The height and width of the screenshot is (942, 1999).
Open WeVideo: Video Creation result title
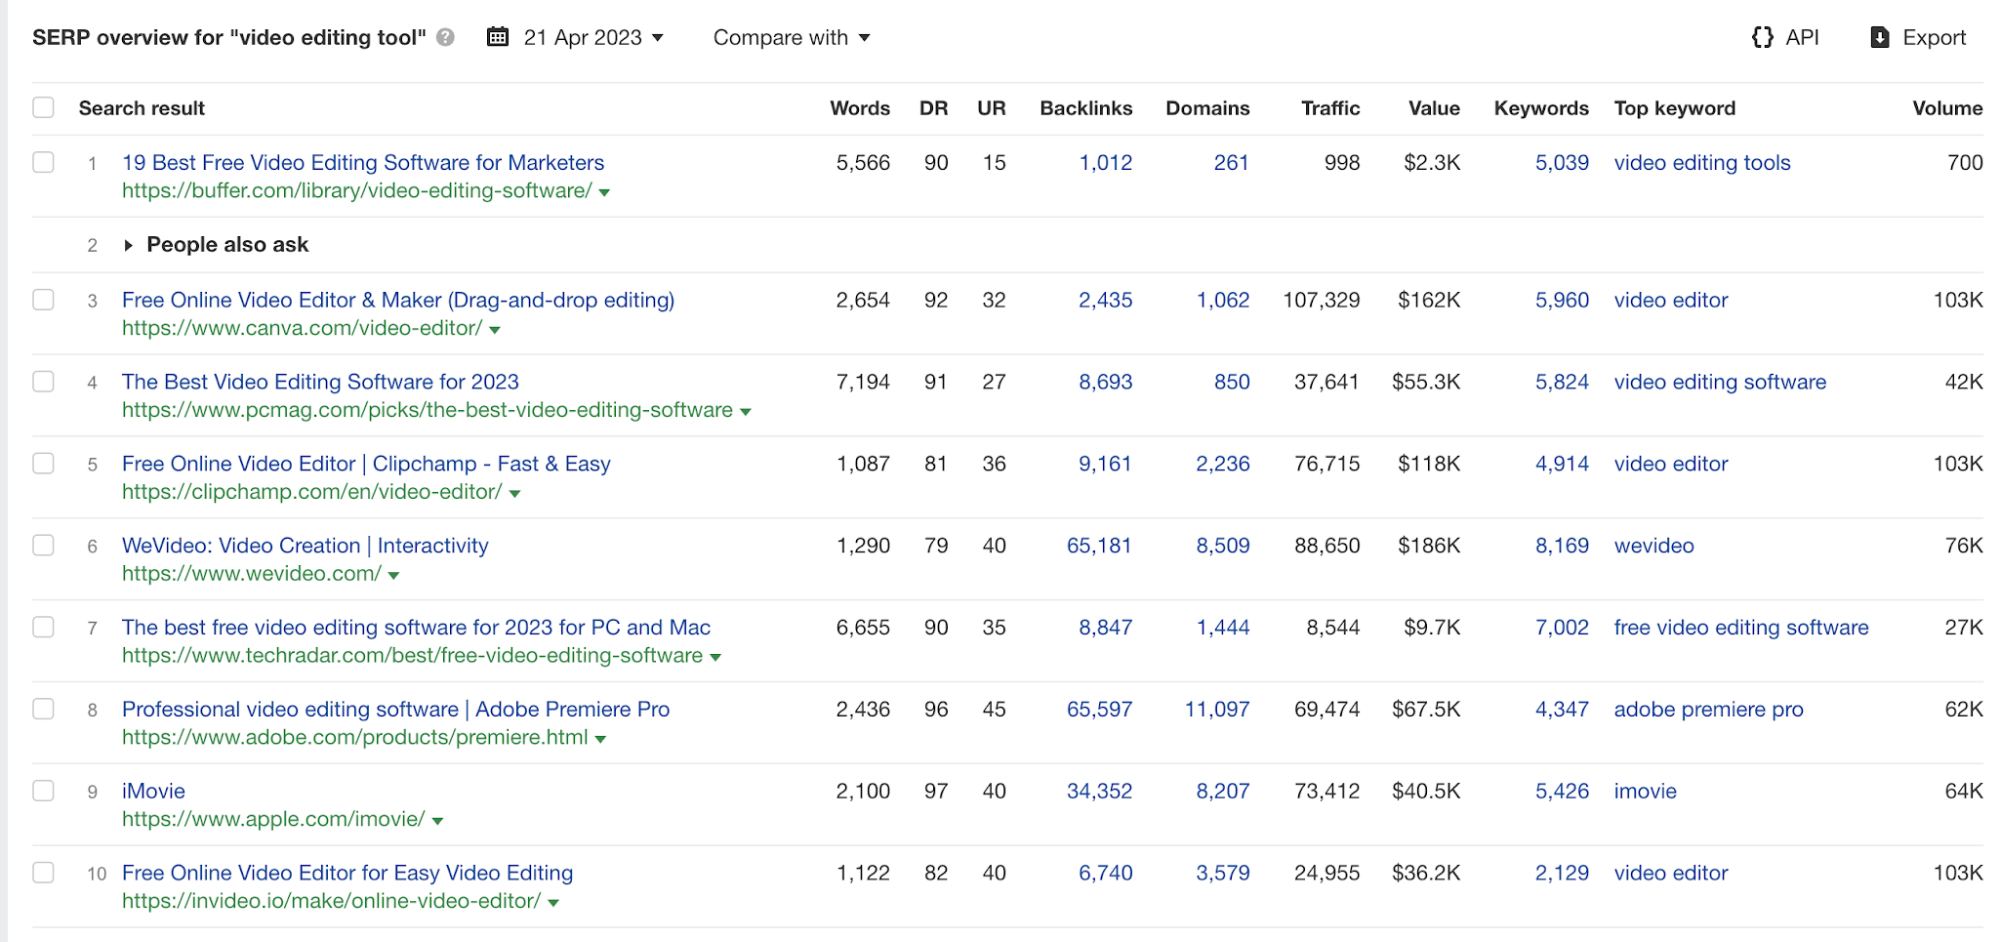point(305,545)
